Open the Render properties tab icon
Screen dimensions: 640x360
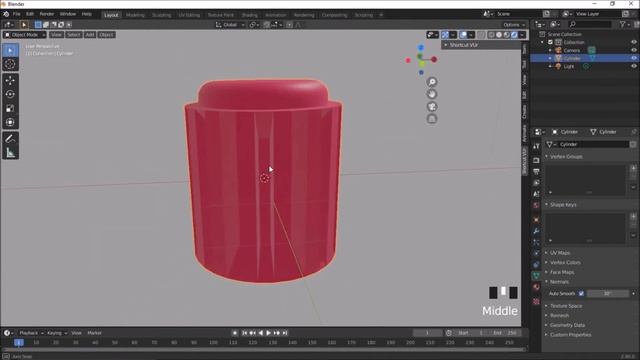click(536, 160)
